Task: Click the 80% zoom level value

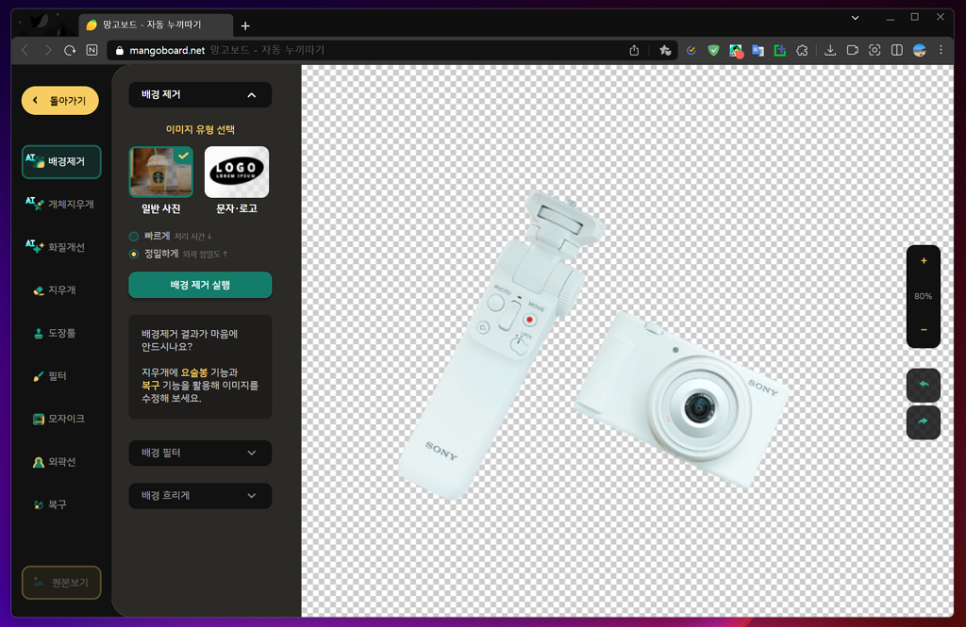Action: click(x=923, y=296)
